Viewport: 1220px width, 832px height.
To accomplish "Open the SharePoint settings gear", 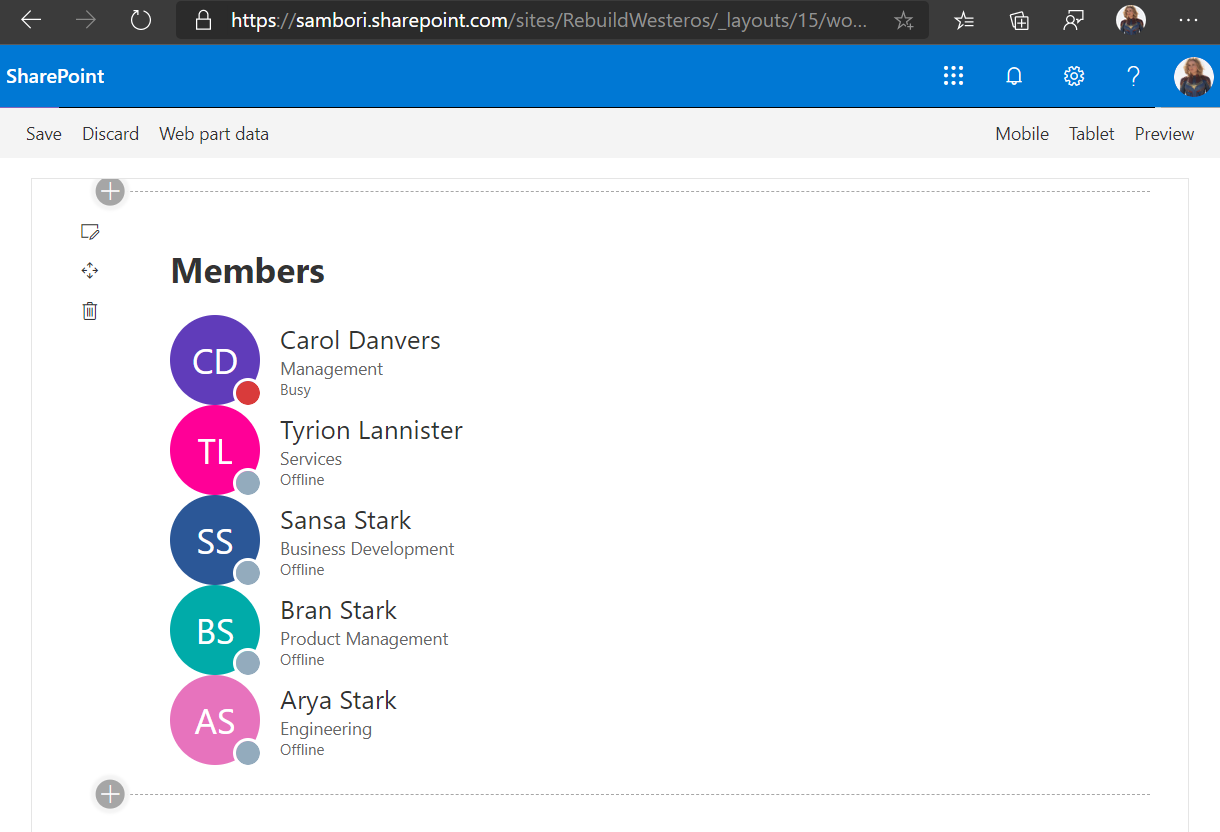I will [x=1073, y=76].
